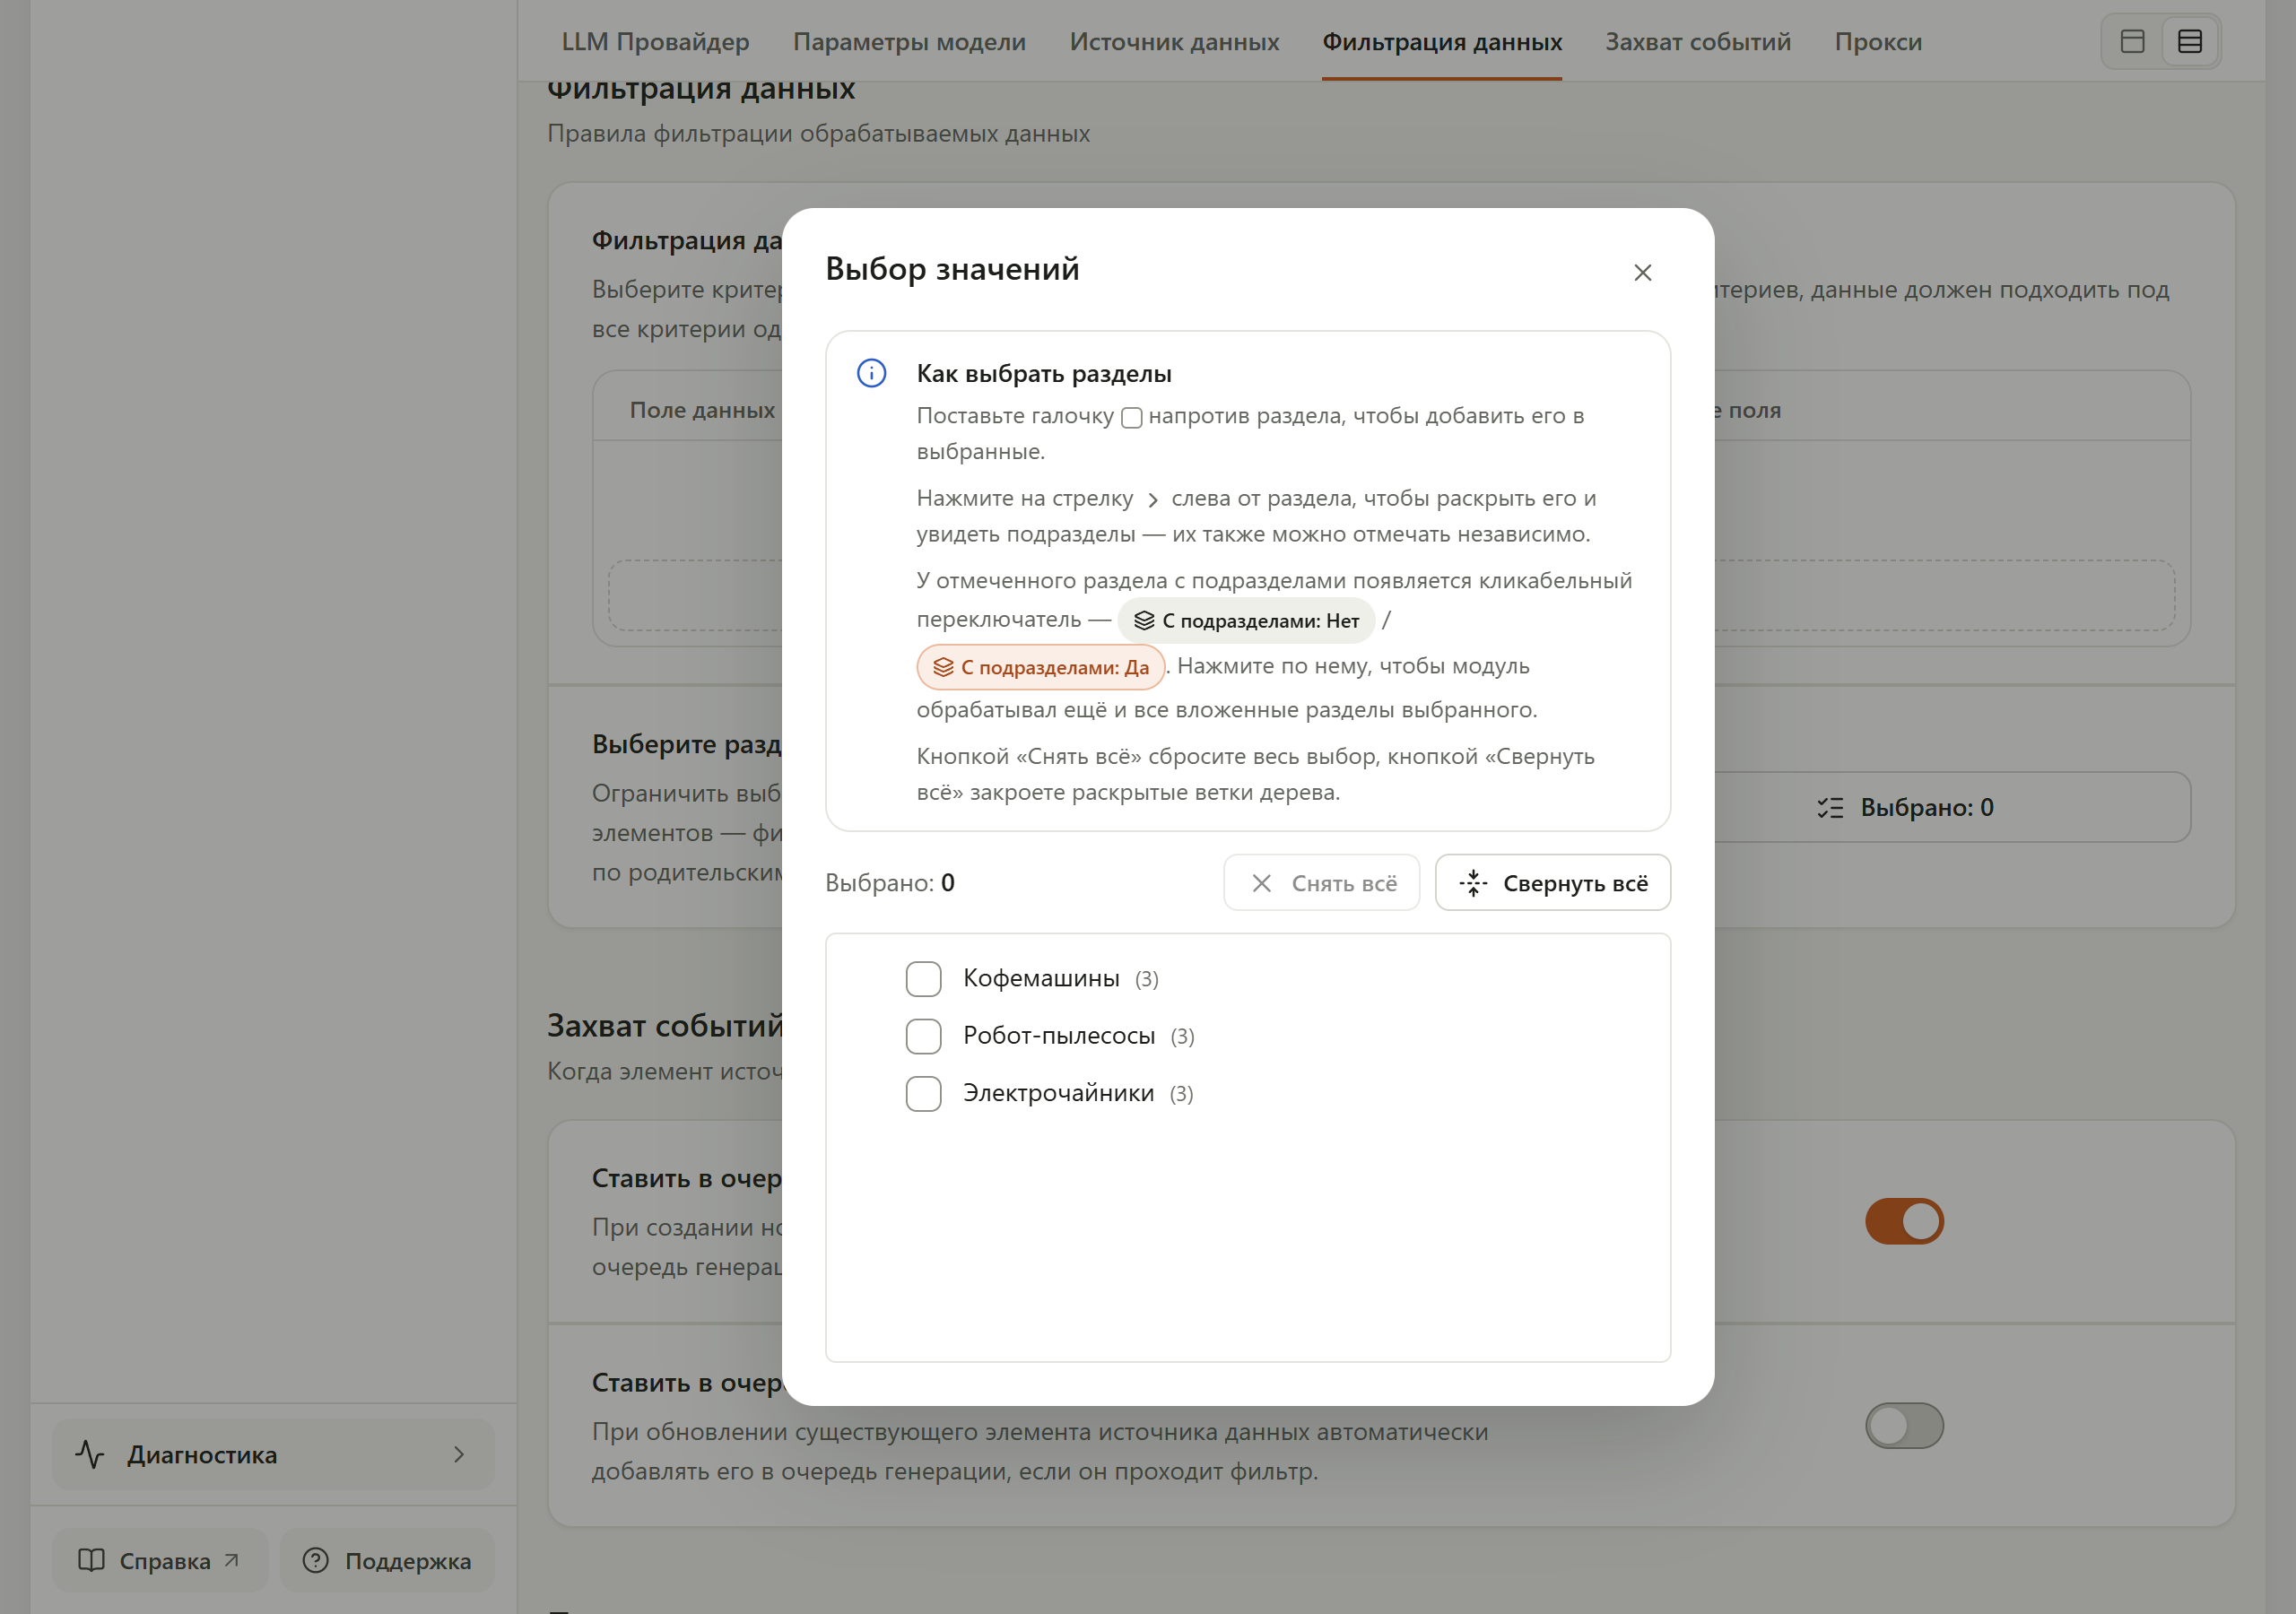Click the Выбрано: 0 counter in dialog
The image size is (2296, 1614).
pos(889,883)
